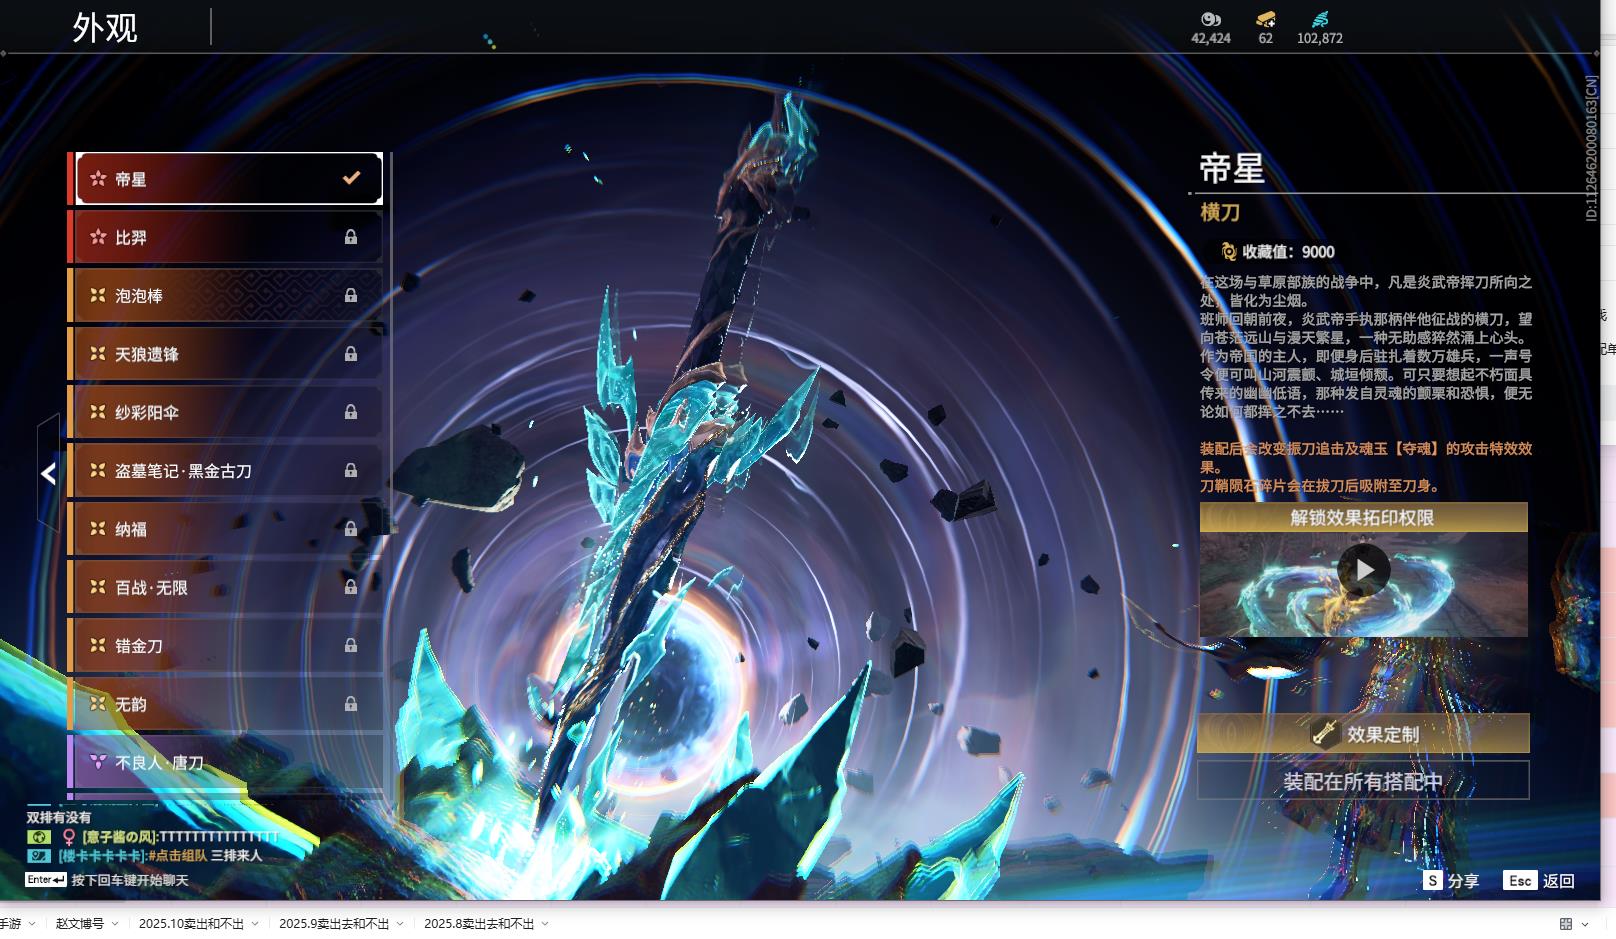
Task: Click the gold rarity emblem beside 天狼遗锋
Action: [98, 354]
